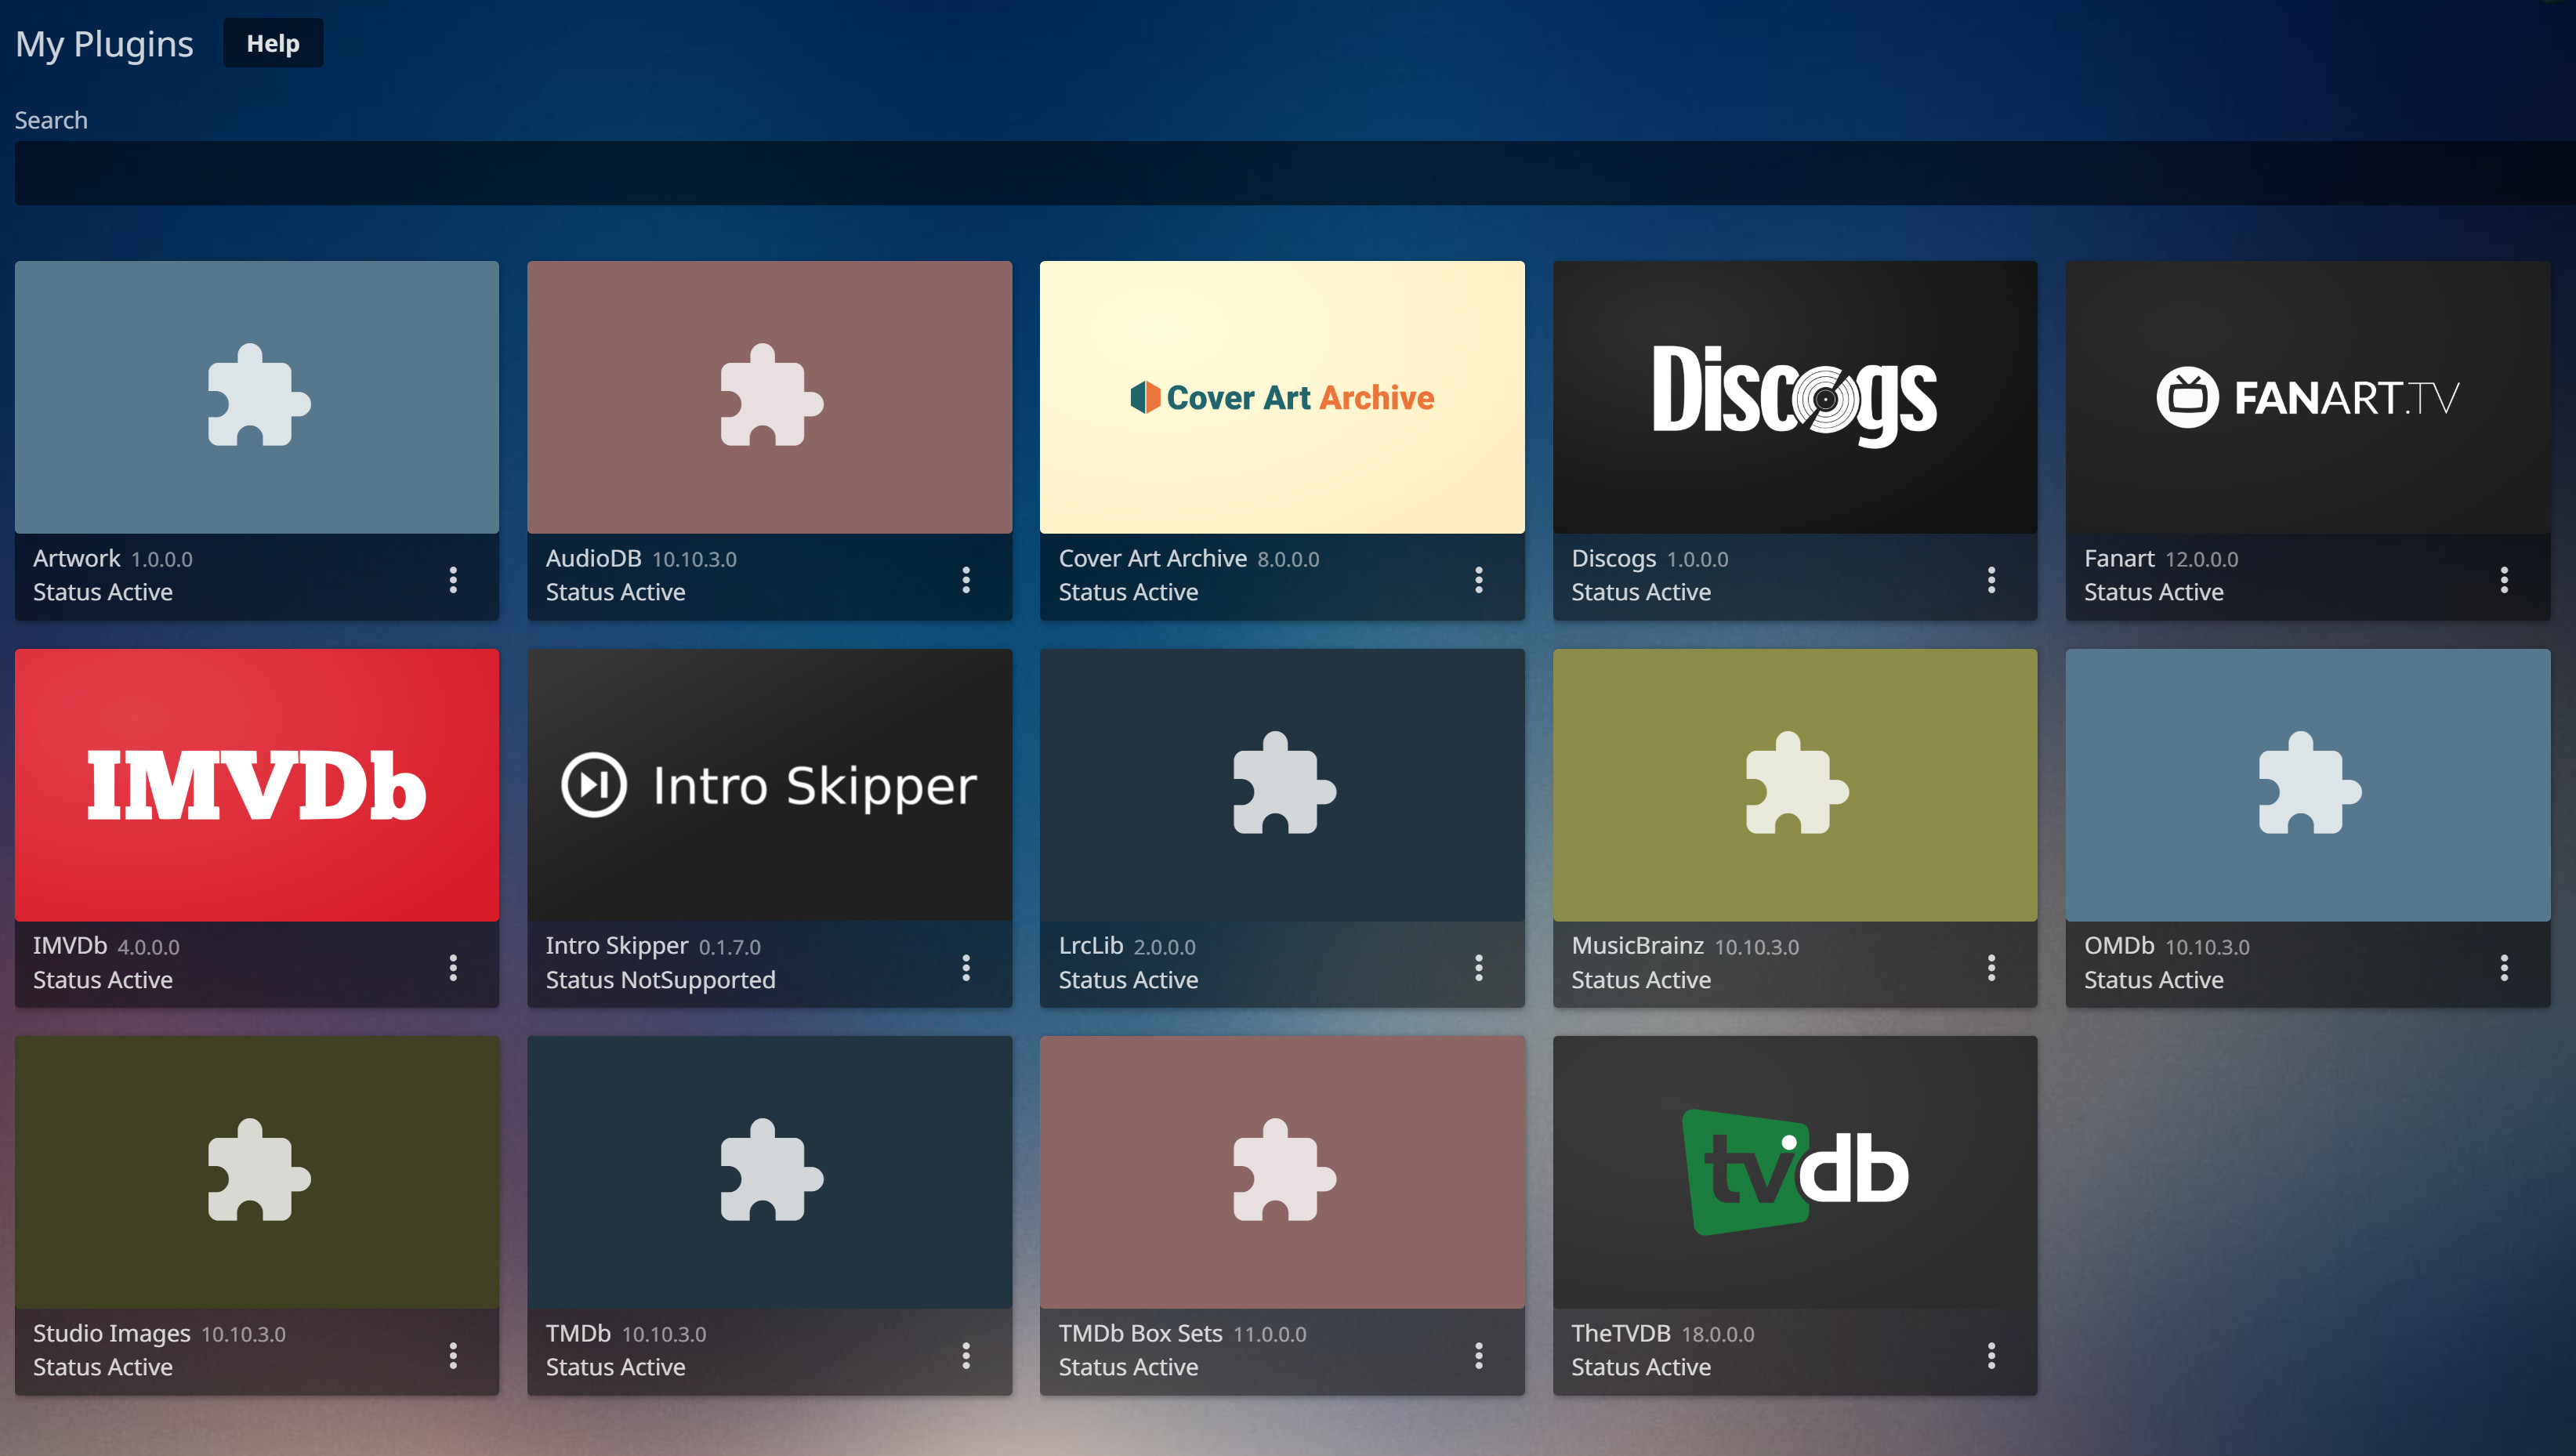
Task: Open the Discogs plugin three-dot menu
Action: [1991, 580]
